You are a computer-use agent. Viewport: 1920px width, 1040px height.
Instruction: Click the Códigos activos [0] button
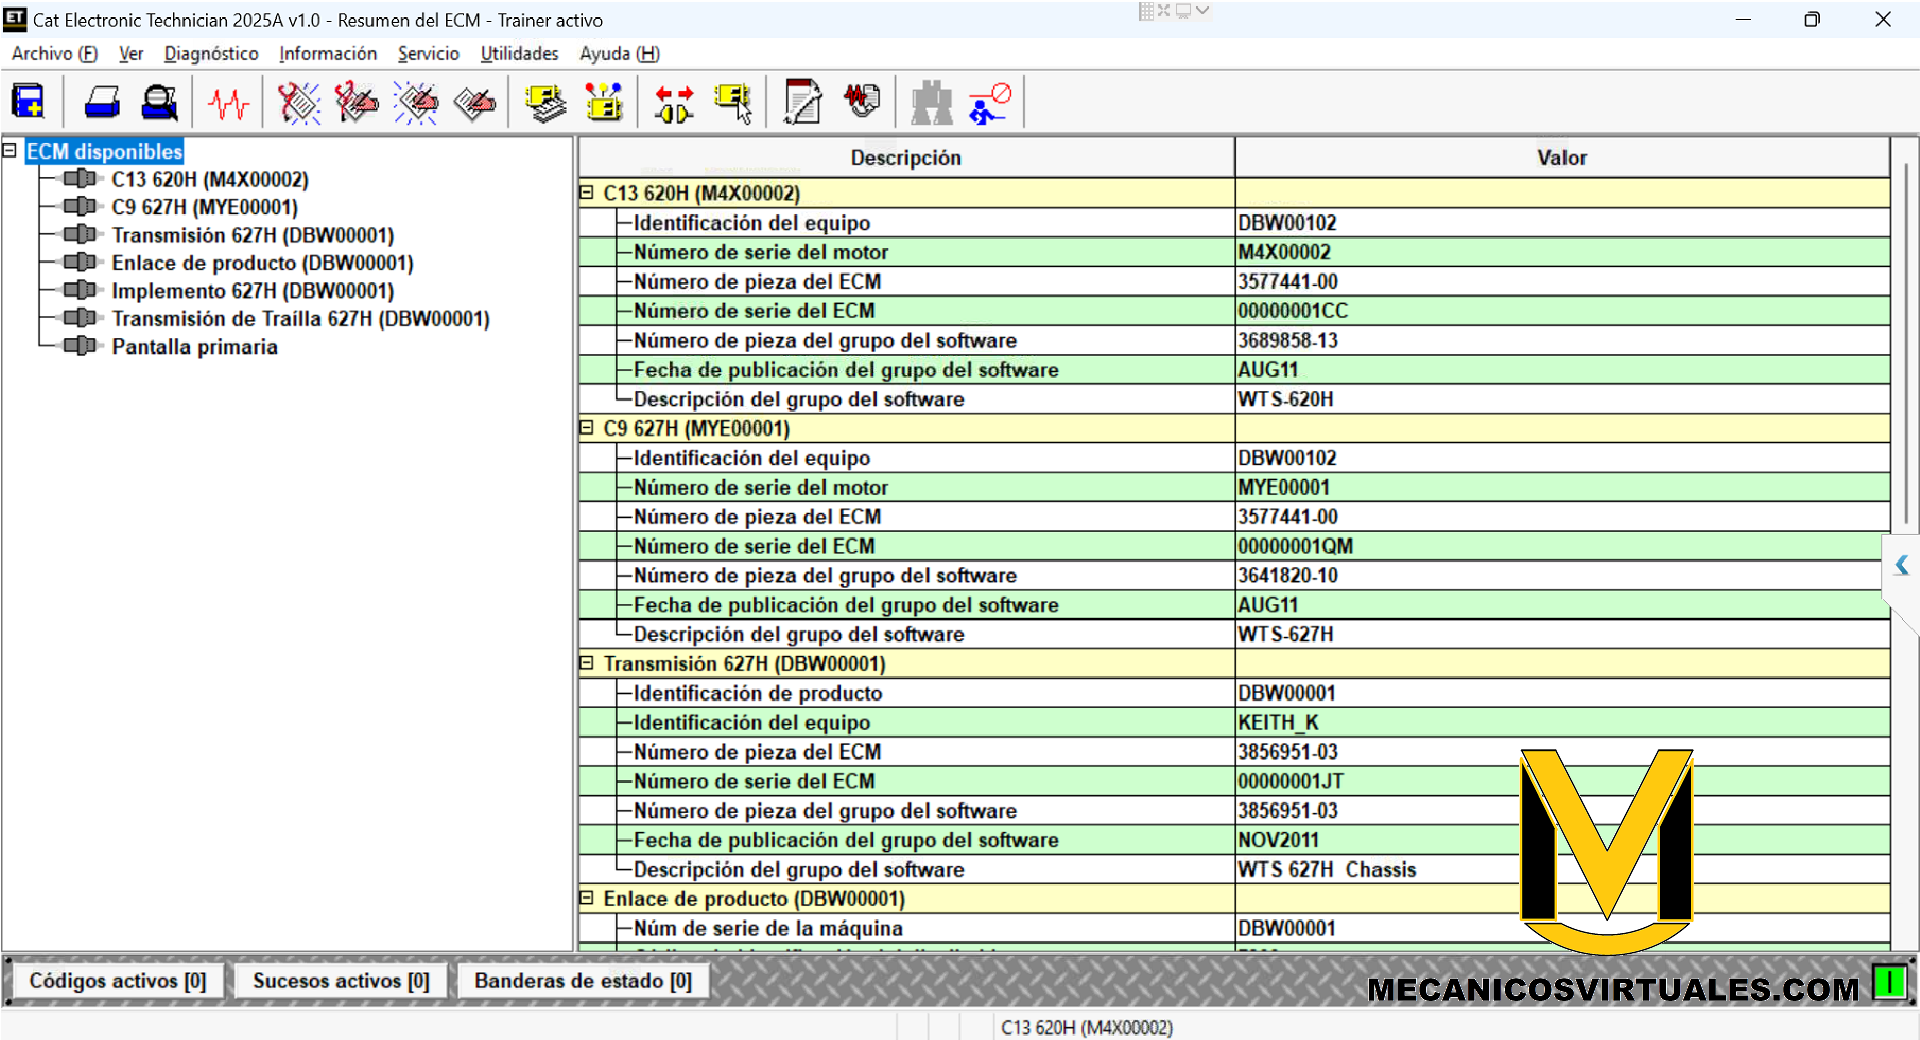coord(117,981)
